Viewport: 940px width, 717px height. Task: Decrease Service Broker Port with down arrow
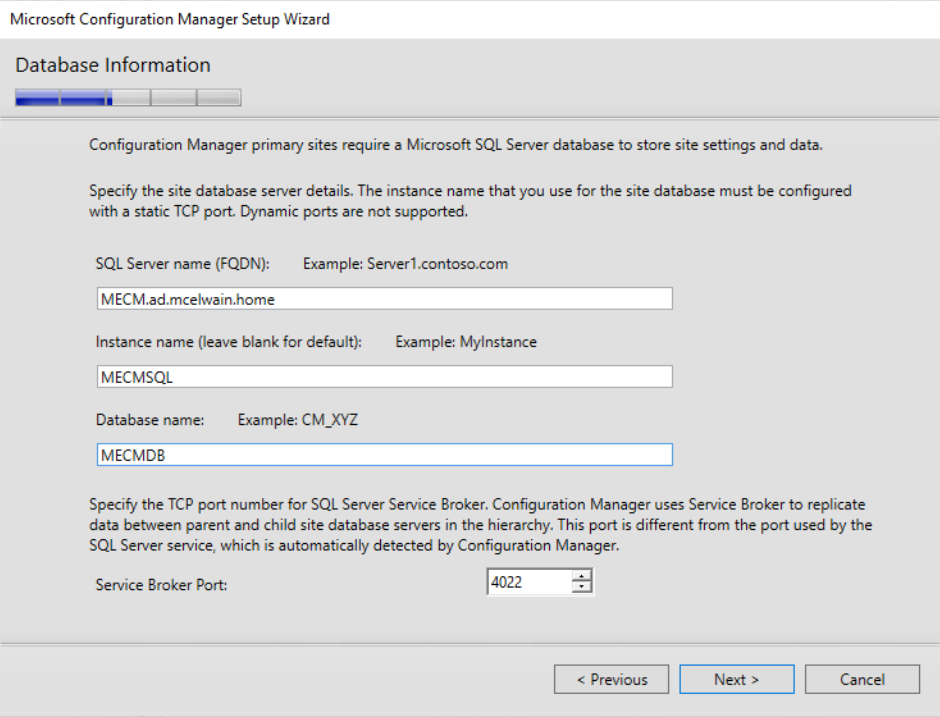[x=582, y=588]
